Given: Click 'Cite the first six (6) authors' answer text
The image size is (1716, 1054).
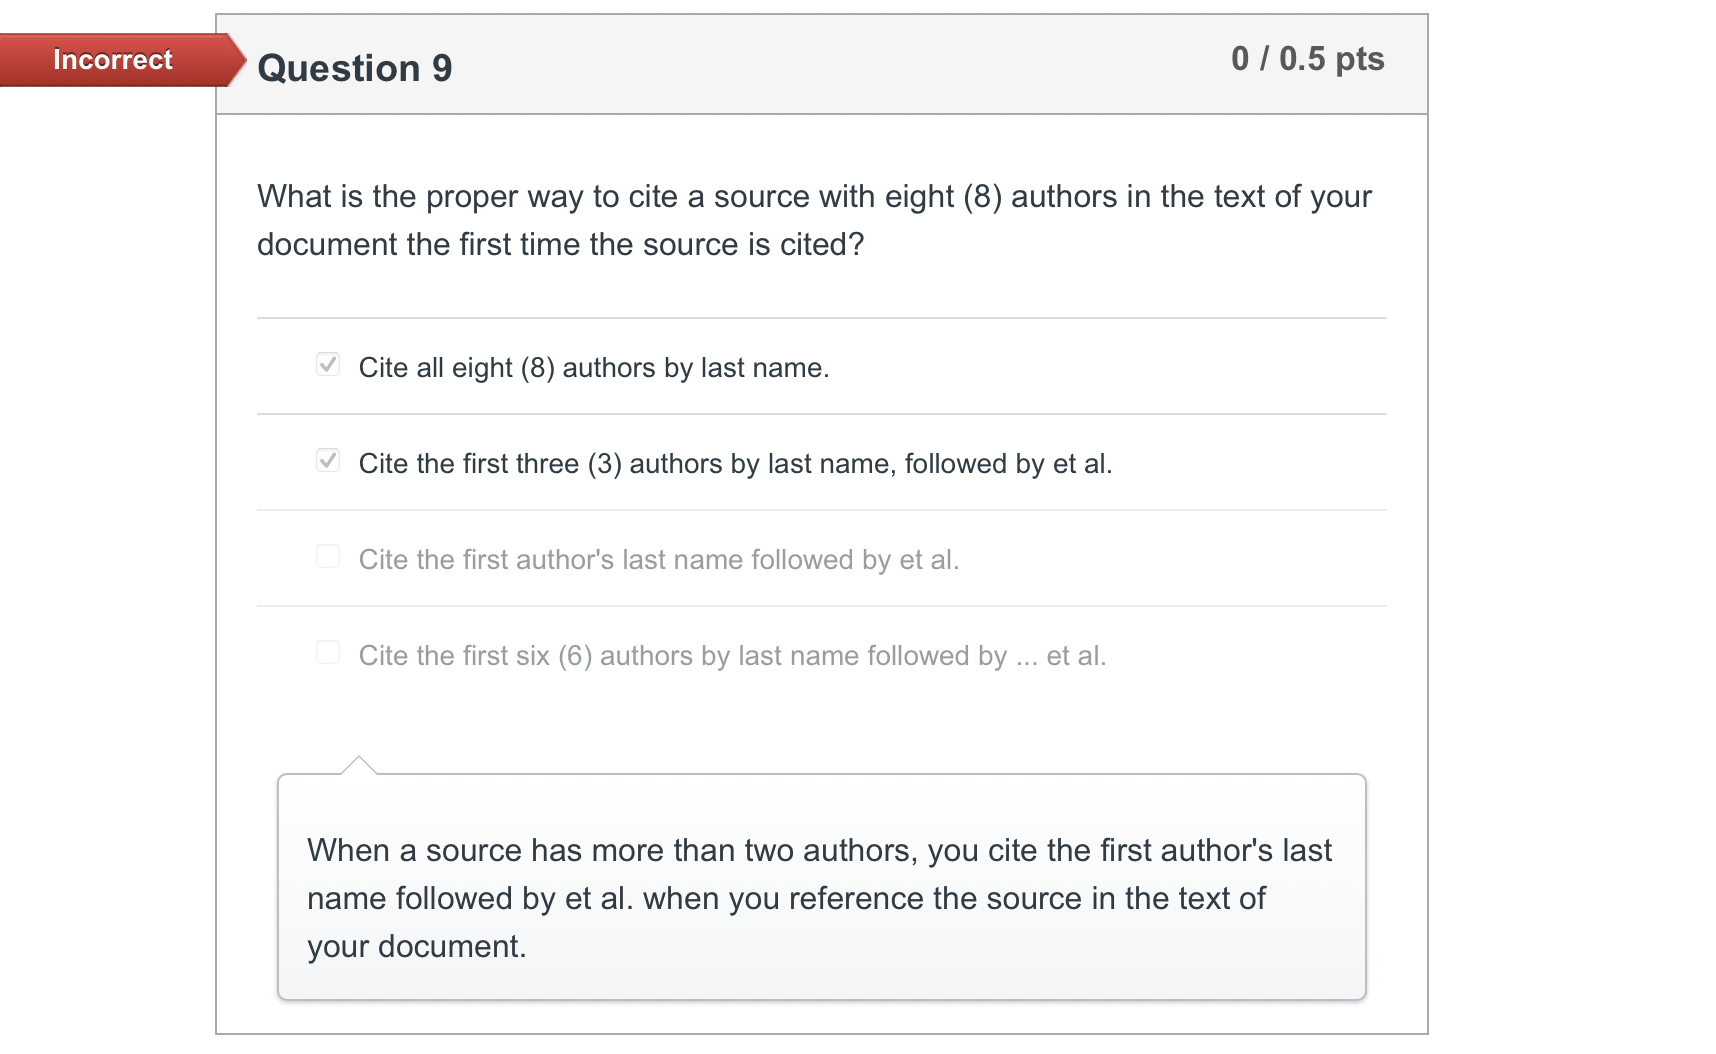Looking at the screenshot, I should pyautogui.click(x=732, y=655).
